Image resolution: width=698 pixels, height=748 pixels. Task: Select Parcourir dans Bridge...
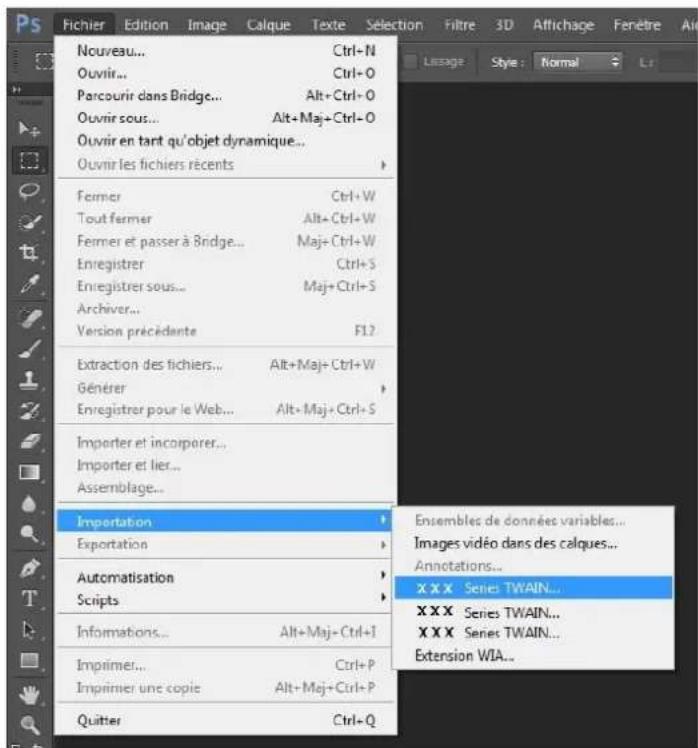pos(226,95)
